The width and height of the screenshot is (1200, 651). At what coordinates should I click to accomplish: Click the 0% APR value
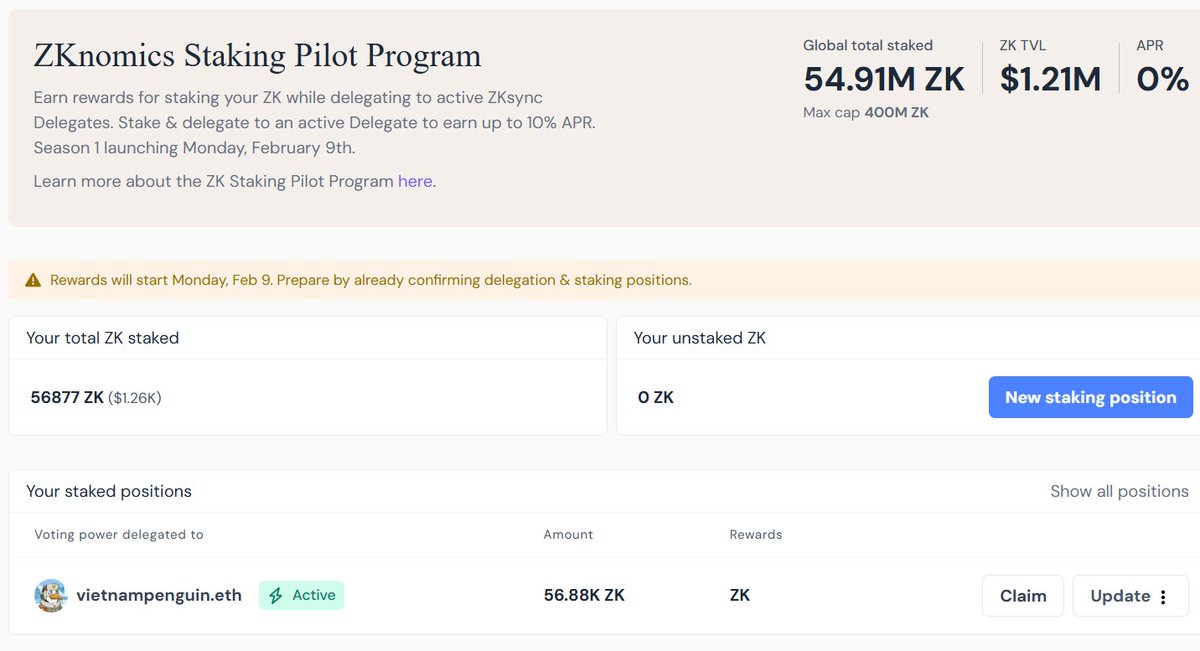click(1163, 79)
